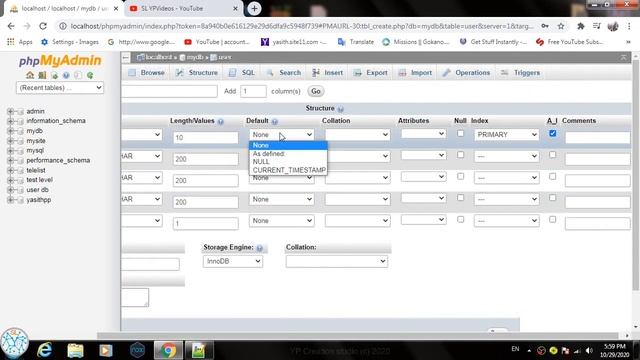Open Internet Explorer from the taskbar
This screenshot has height=360, width=640.
tap(44, 350)
